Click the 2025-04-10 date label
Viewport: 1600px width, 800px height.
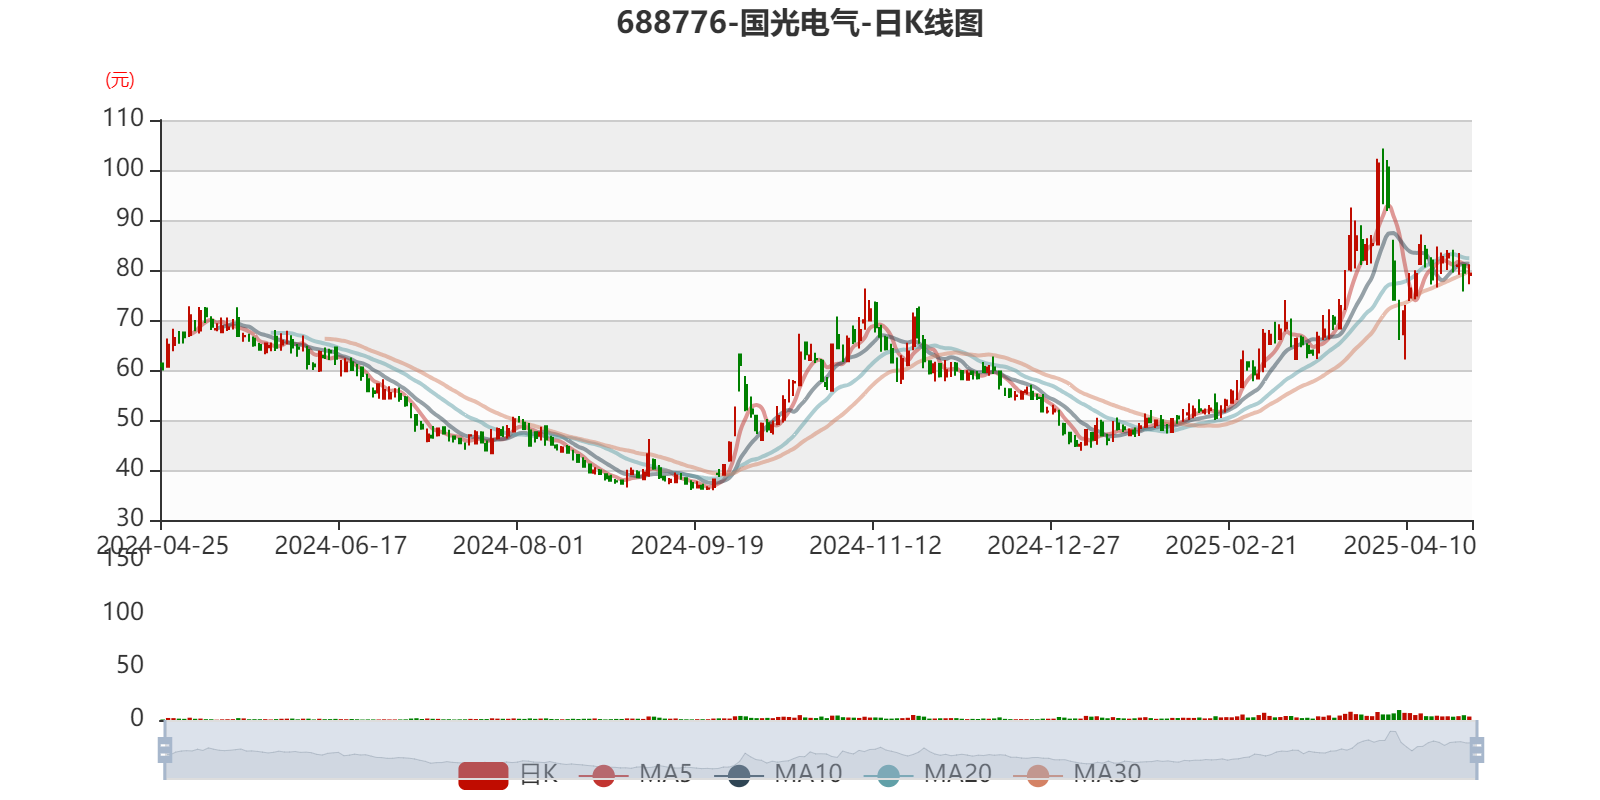(x=1408, y=545)
